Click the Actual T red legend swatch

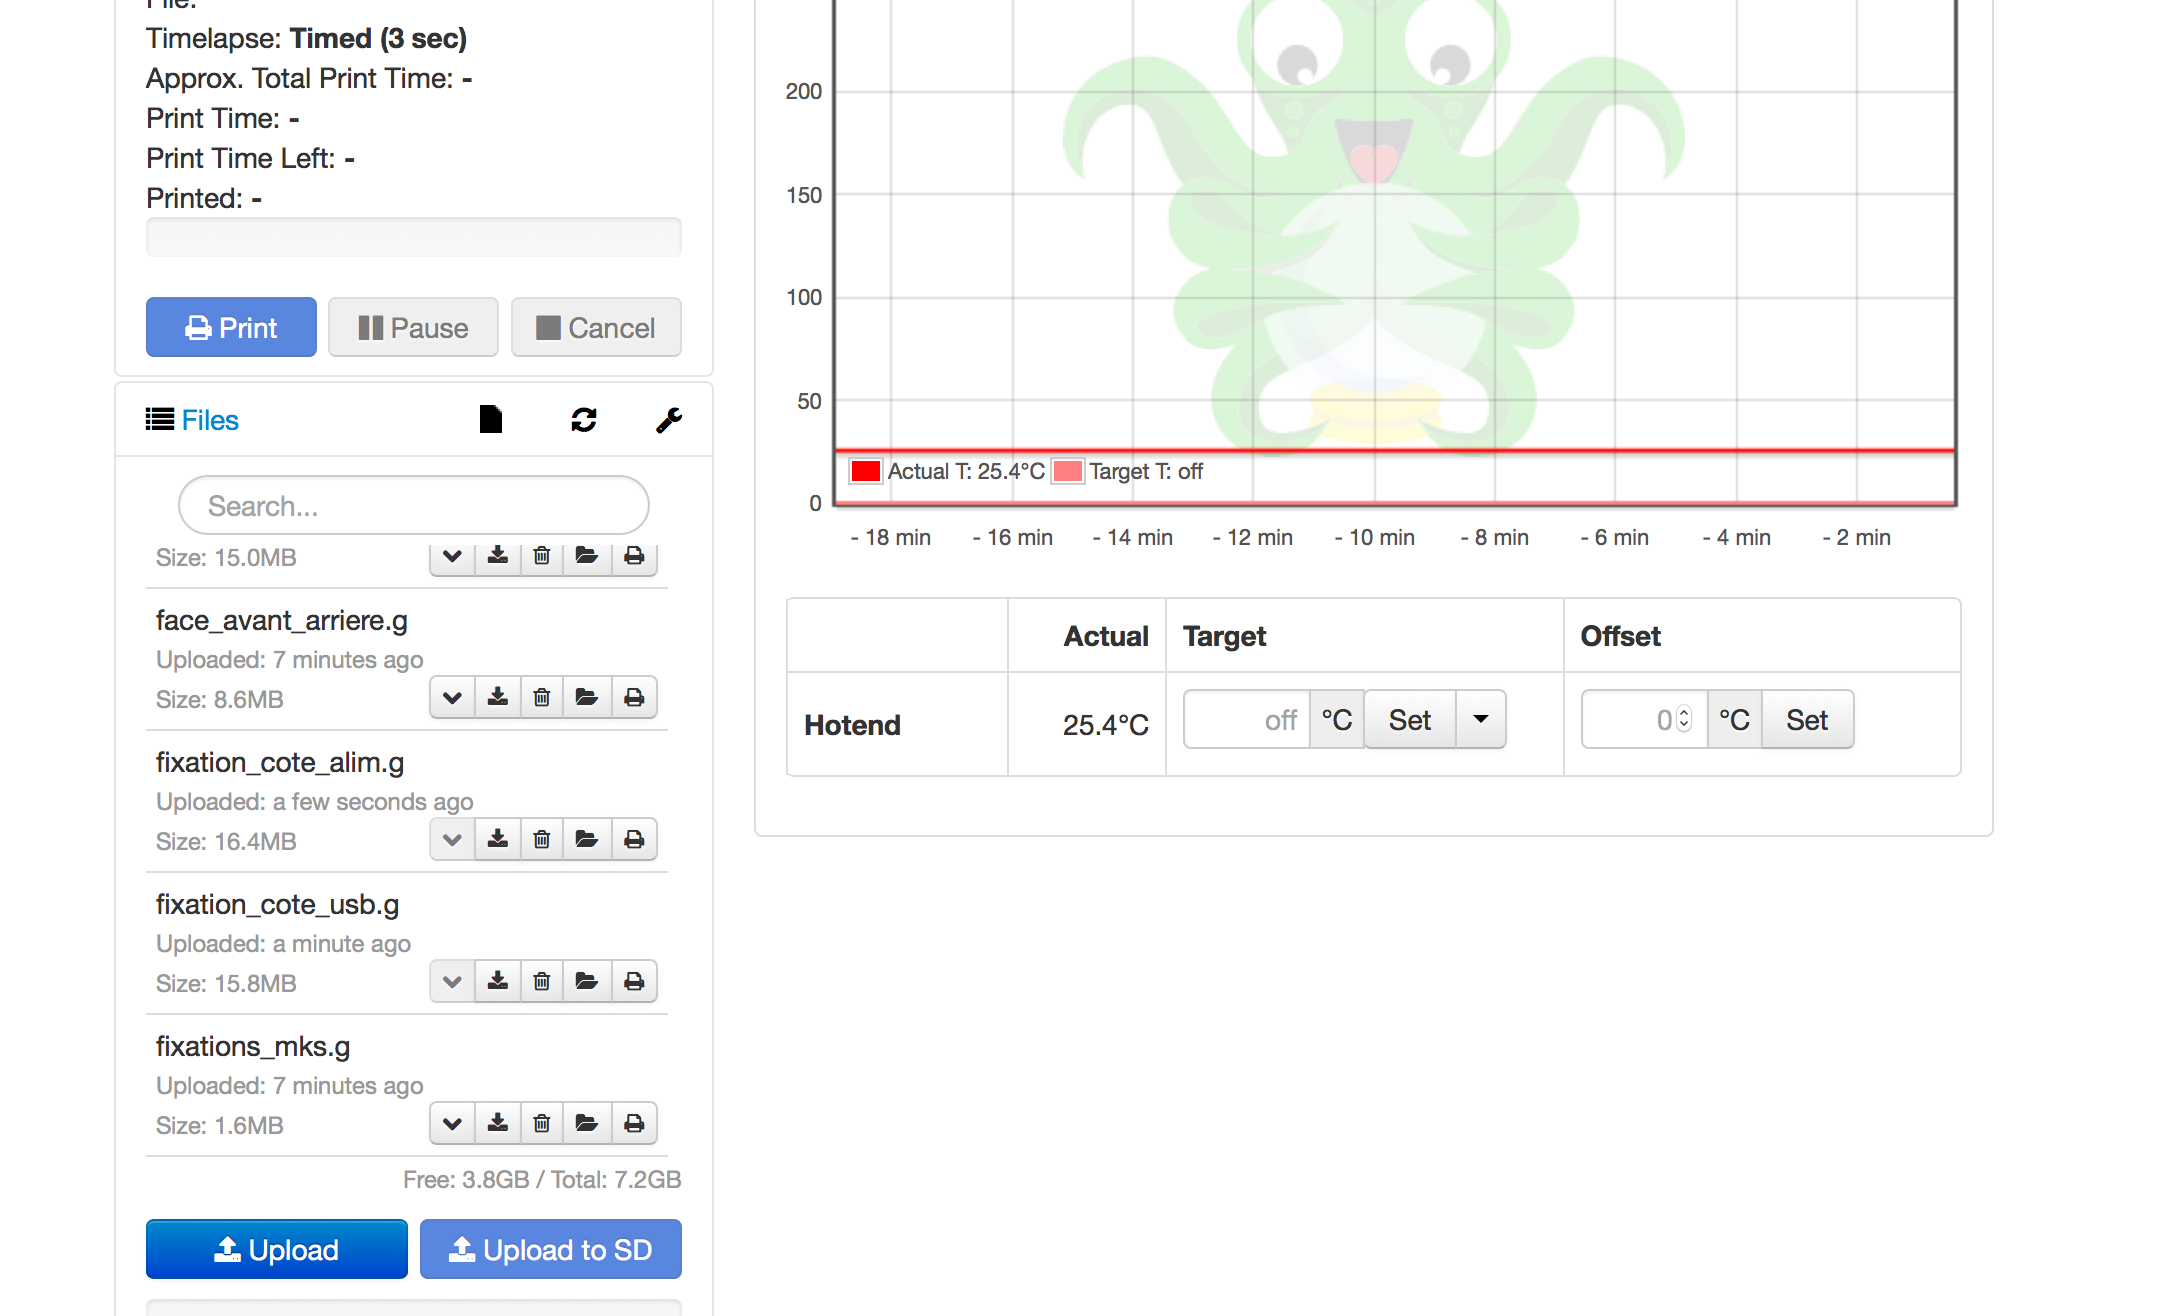pos(865,471)
